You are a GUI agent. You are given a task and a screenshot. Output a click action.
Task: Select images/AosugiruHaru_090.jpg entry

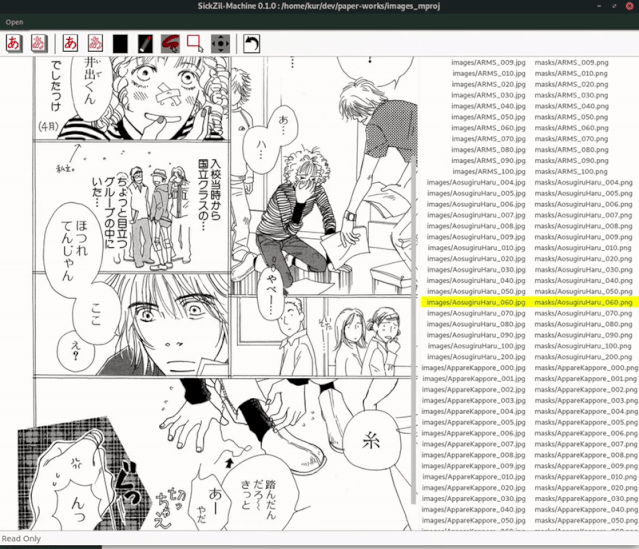(x=476, y=335)
